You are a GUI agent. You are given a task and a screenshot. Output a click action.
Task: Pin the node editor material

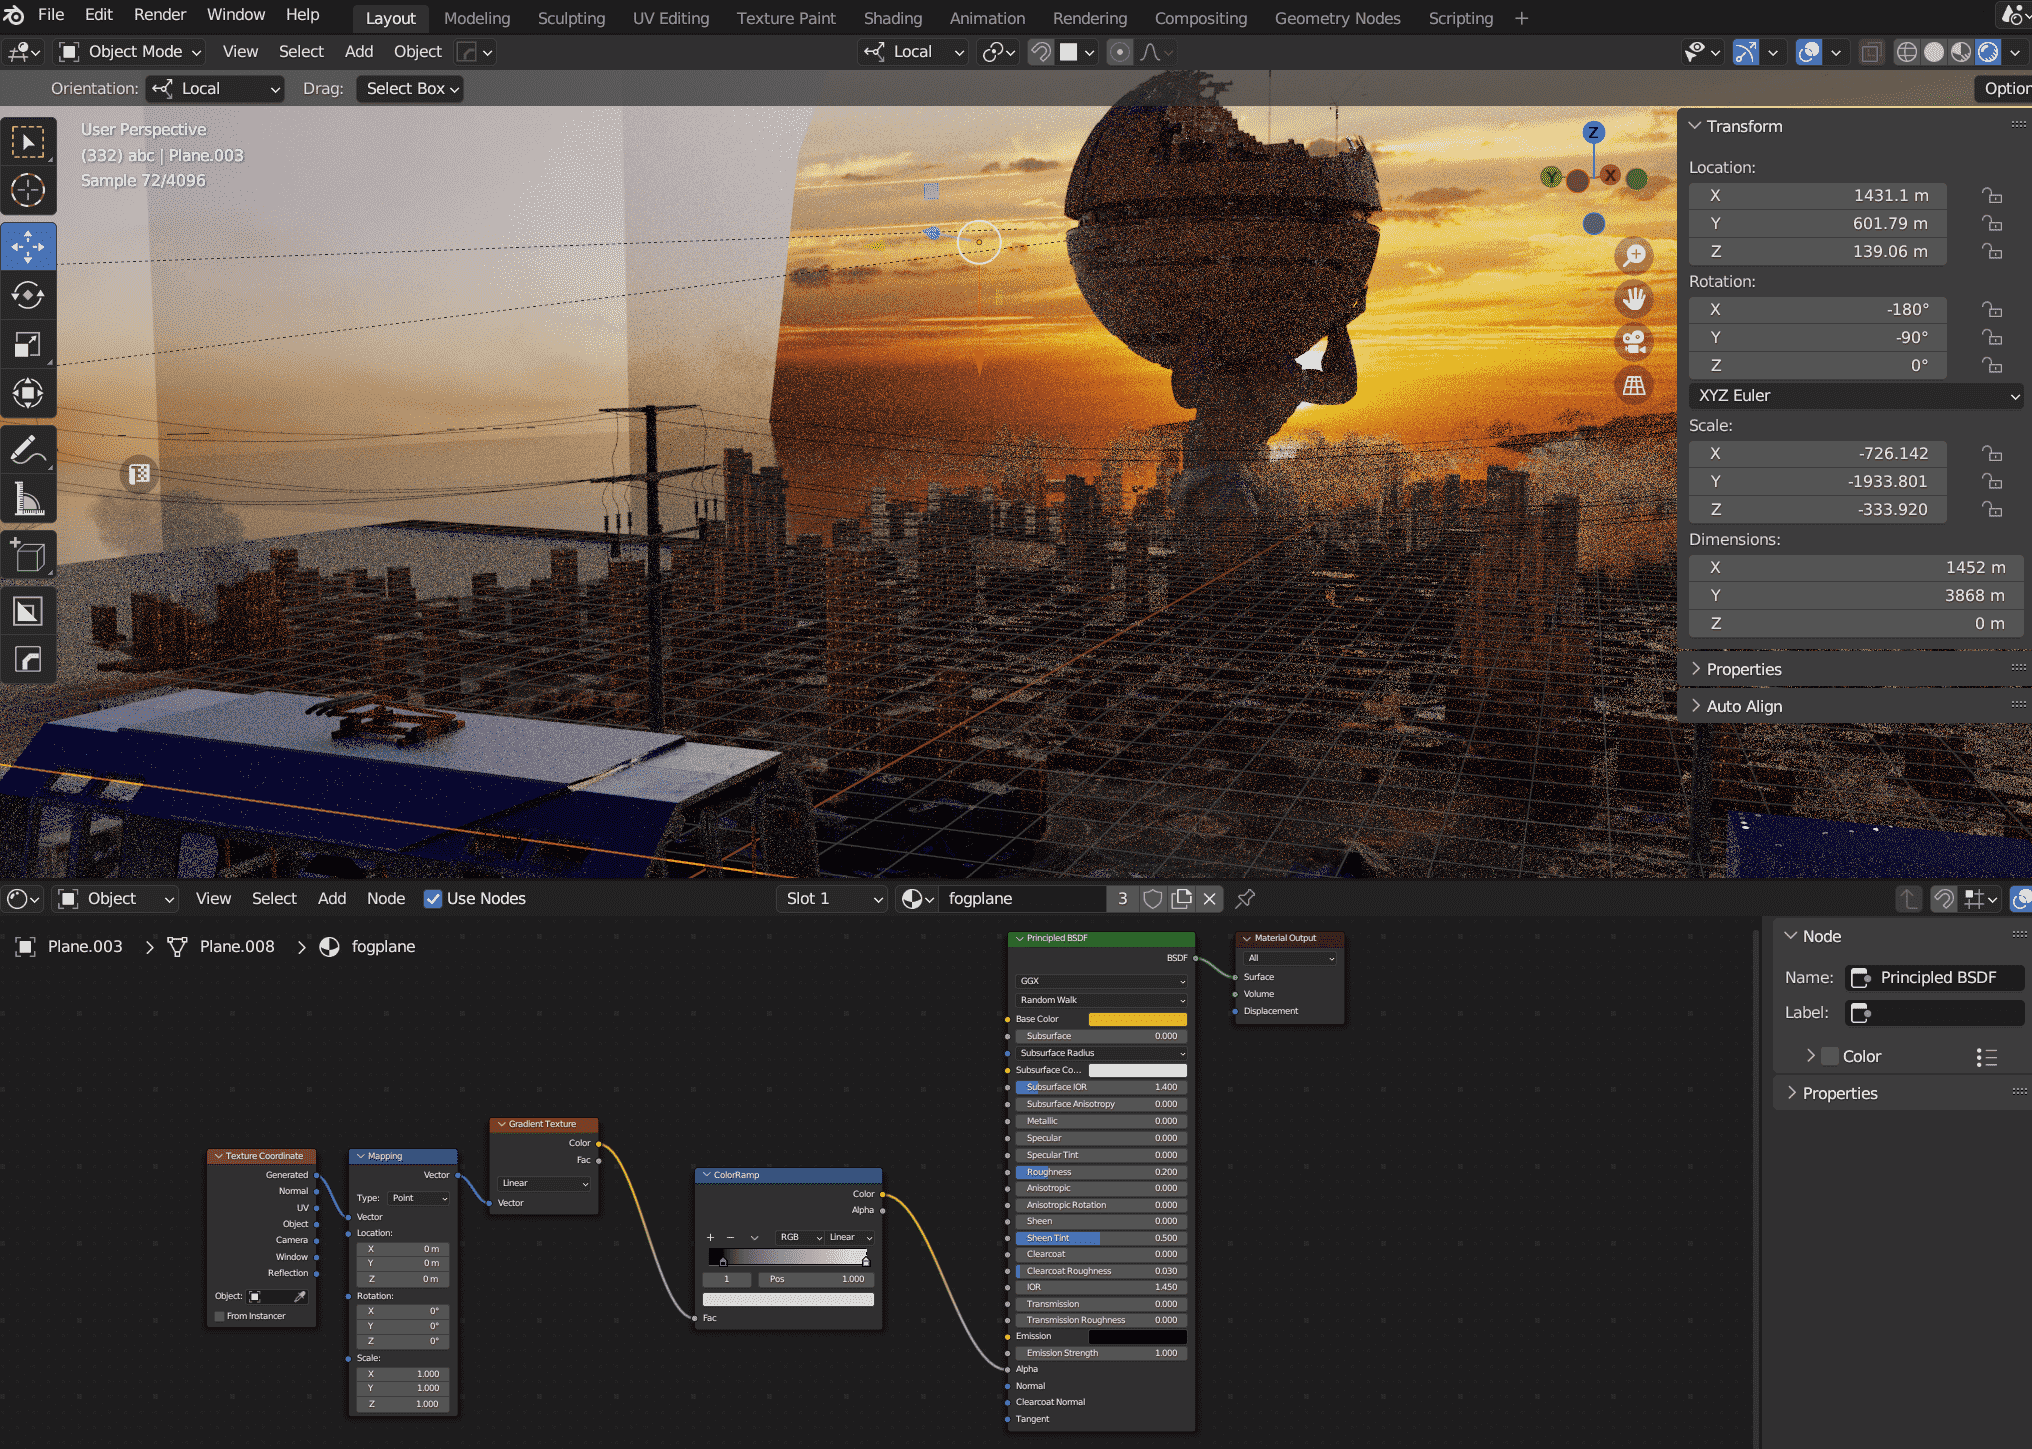coord(1245,898)
